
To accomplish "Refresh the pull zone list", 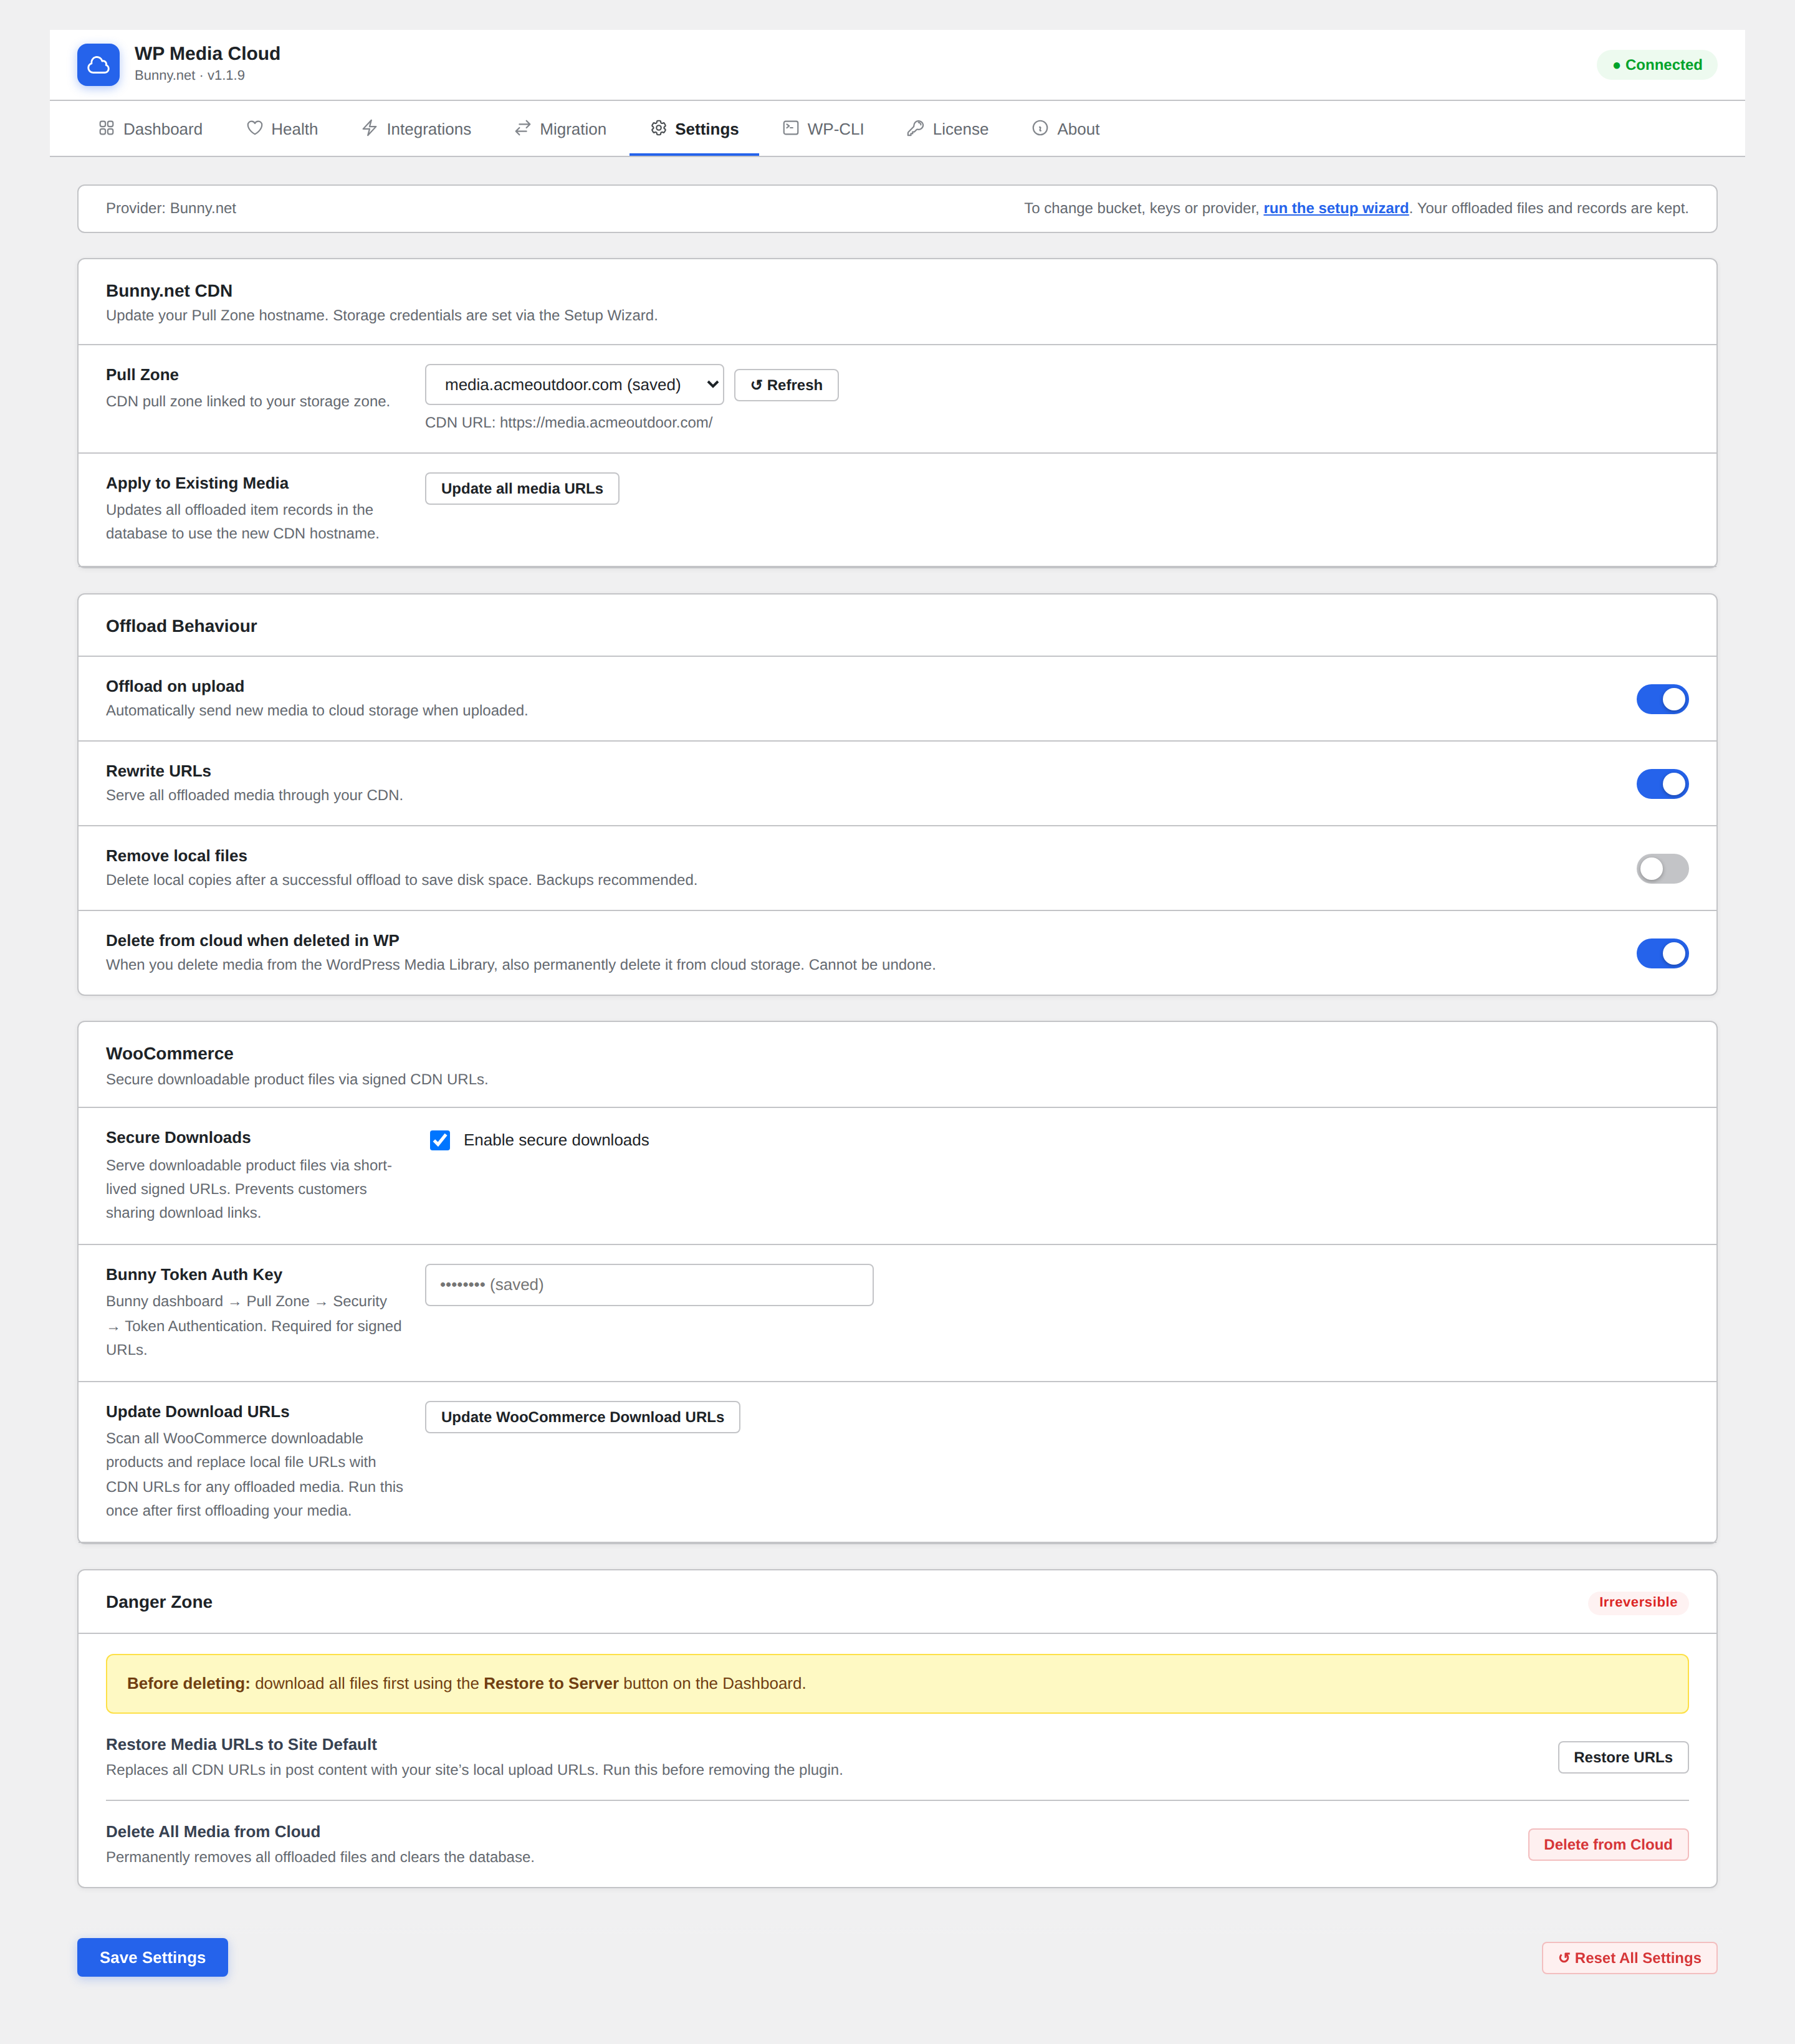I will tap(786, 385).
